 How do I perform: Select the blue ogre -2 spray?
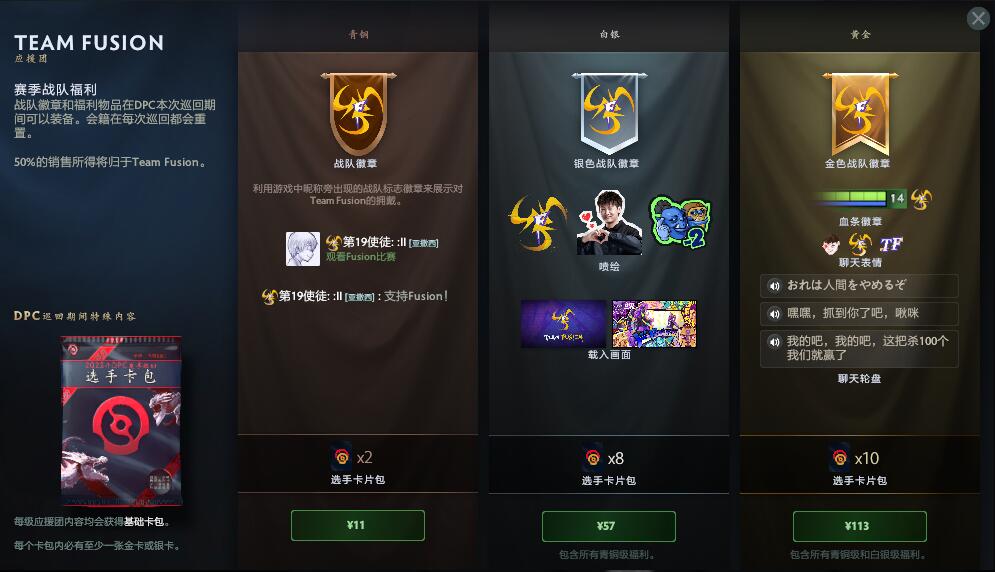pyautogui.click(x=680, y=222)
